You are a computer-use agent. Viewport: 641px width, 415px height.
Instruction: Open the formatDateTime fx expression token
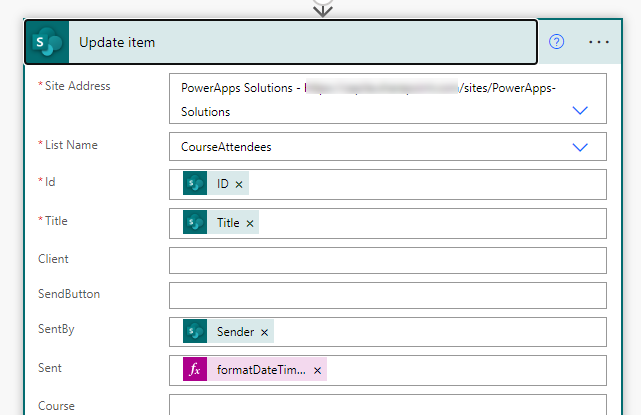255,369
